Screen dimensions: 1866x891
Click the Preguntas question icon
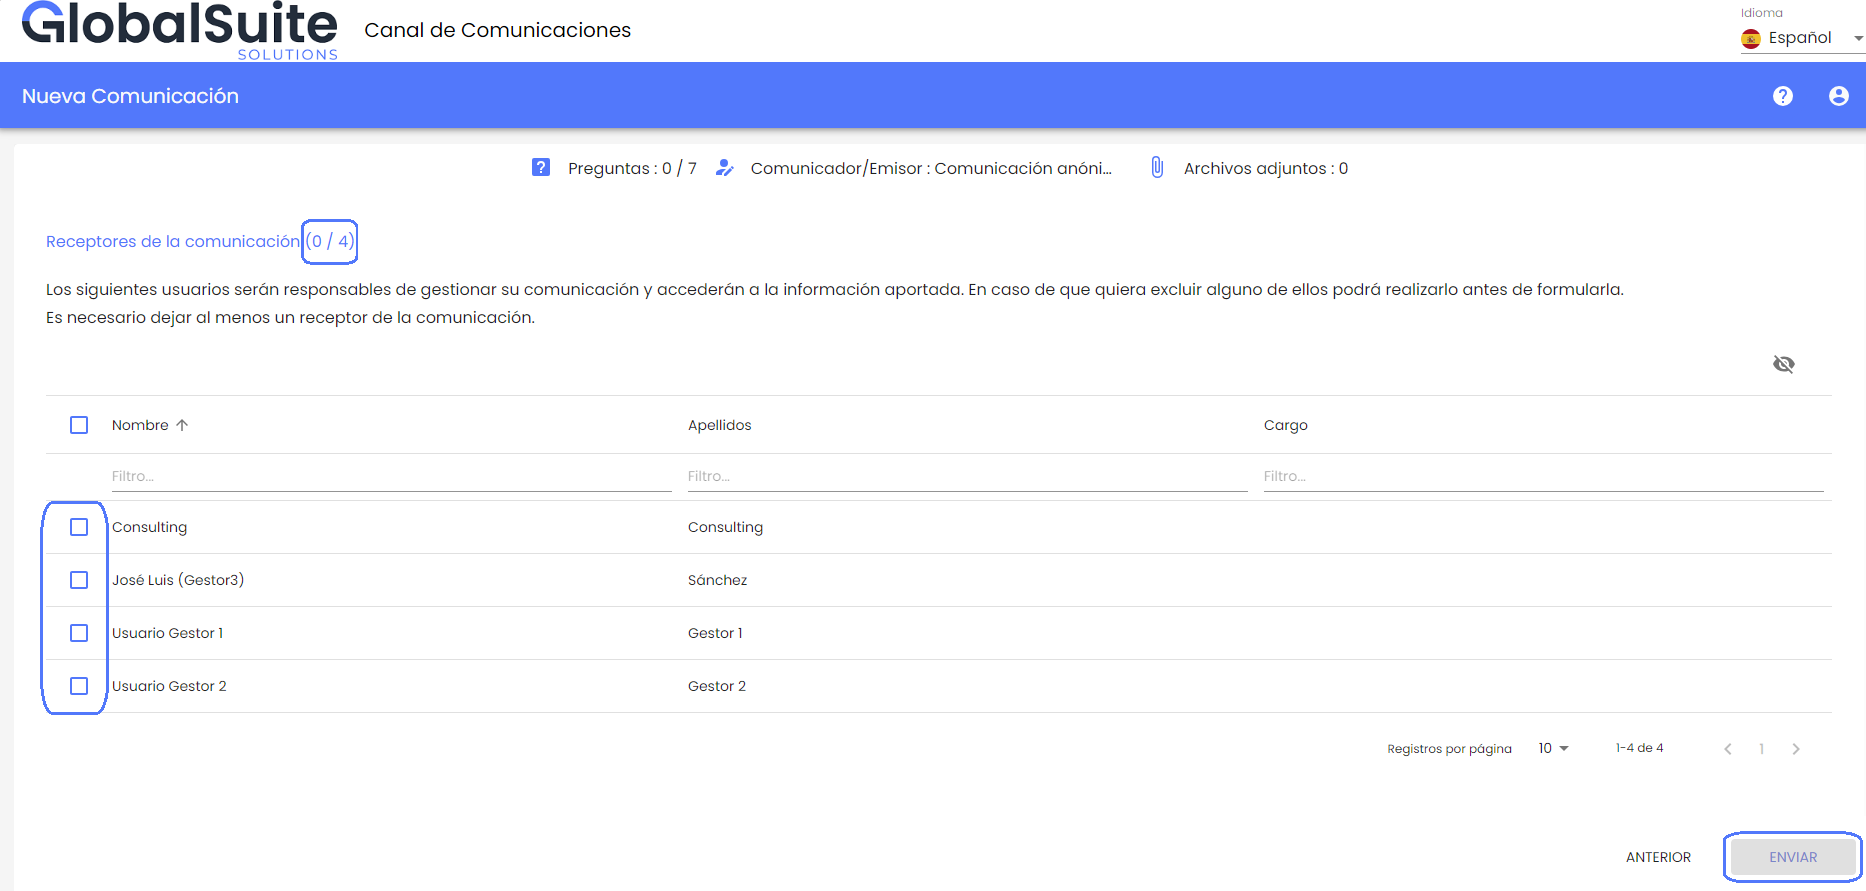(x=541, y=167)
